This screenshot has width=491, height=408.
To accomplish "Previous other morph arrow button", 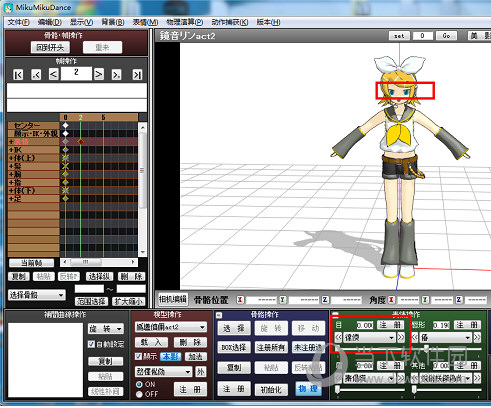I will [x=415, y=378].
